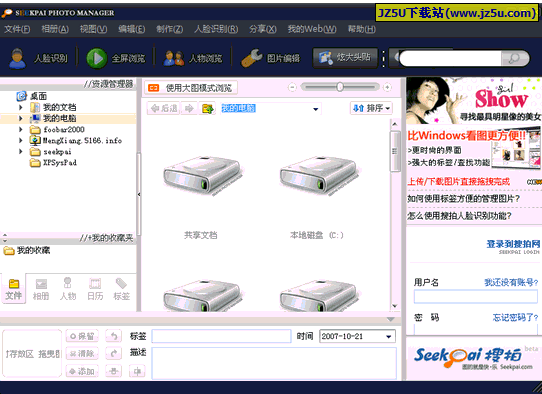Open the 编辑(E) menu
Screen dimensions: 542x394
tap(131, 29)
